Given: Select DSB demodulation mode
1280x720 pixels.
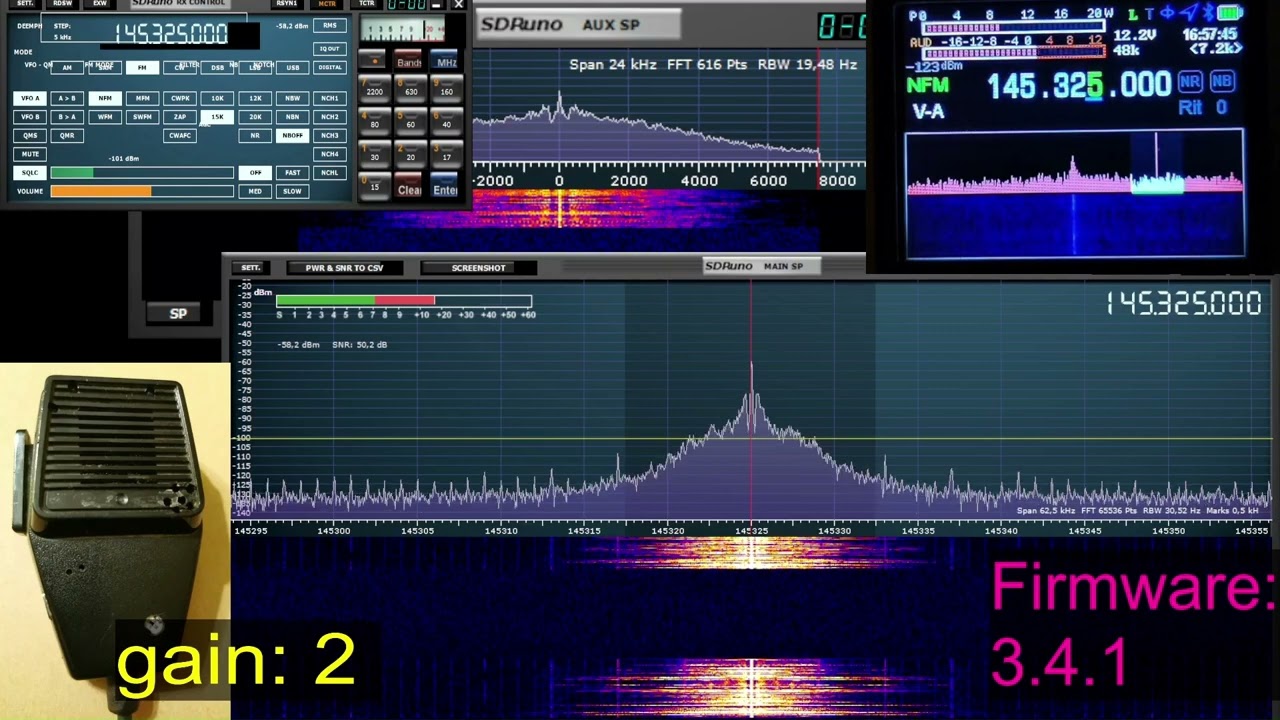Looking at the screenshot, I should (217, 67).
